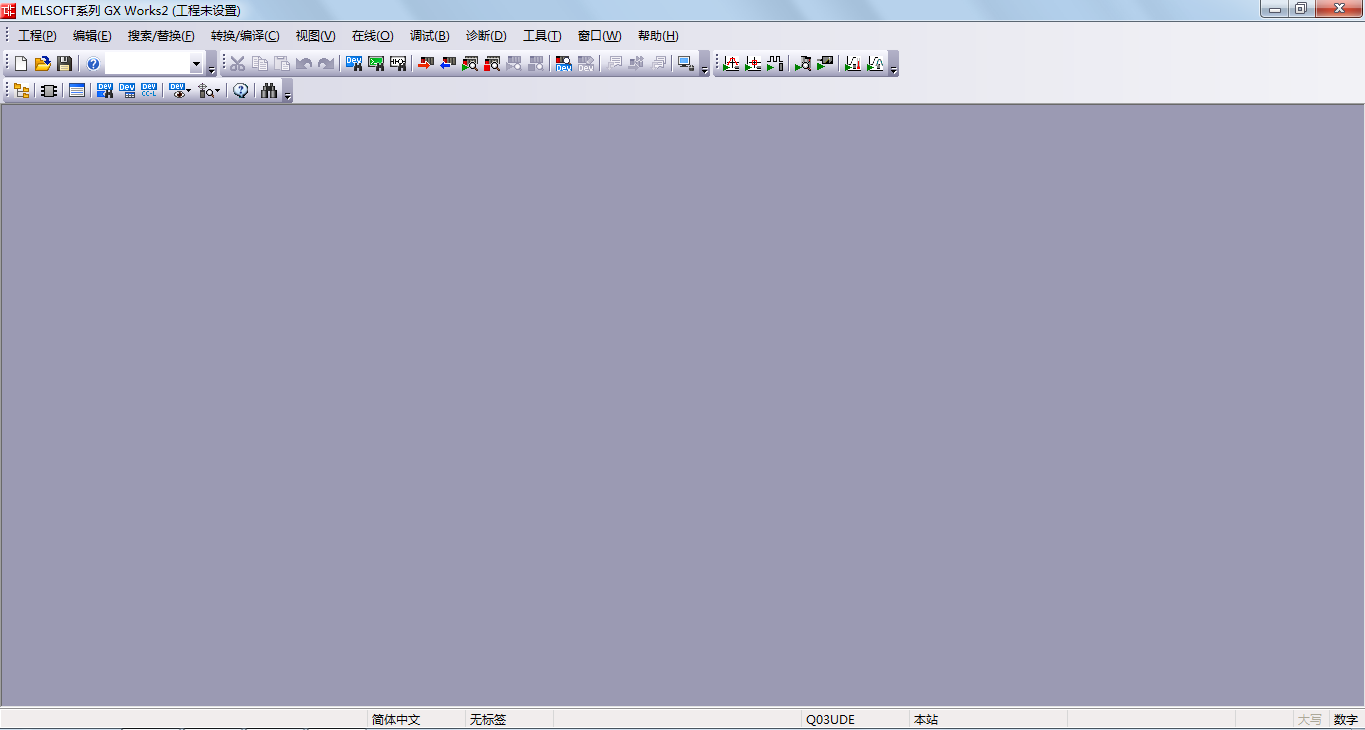
Task: Toggle the Navigation window tree icon
Action: click(x=21, y=91)
